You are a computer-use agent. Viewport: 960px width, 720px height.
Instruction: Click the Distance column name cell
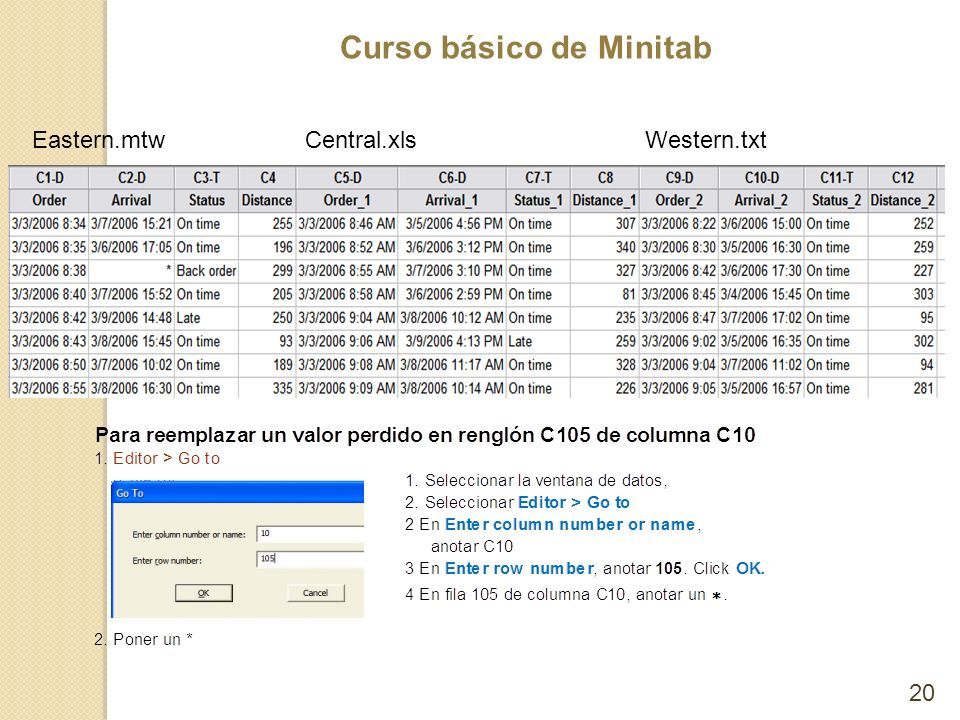[x=268, y=200]
